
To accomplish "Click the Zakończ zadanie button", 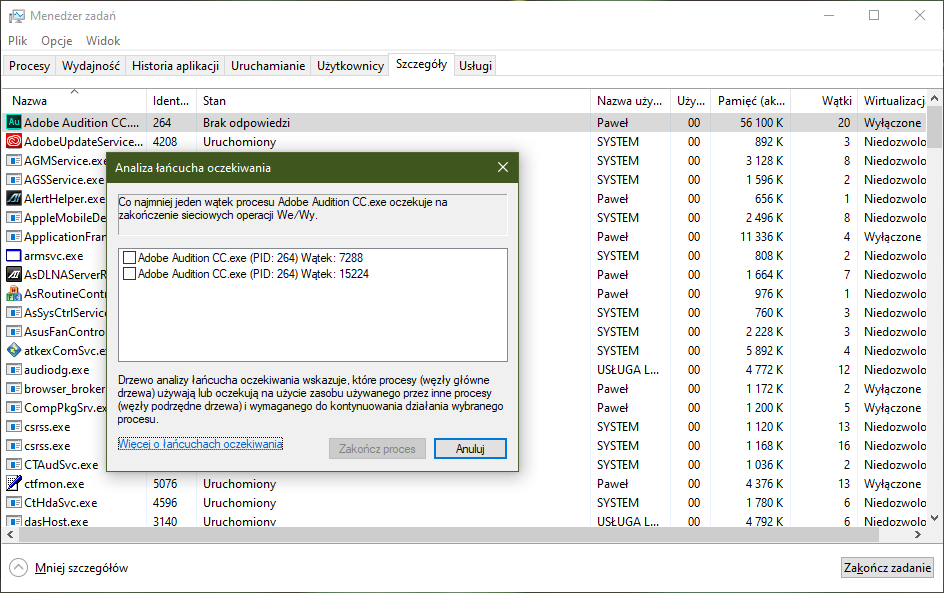I will click(887, 568).
